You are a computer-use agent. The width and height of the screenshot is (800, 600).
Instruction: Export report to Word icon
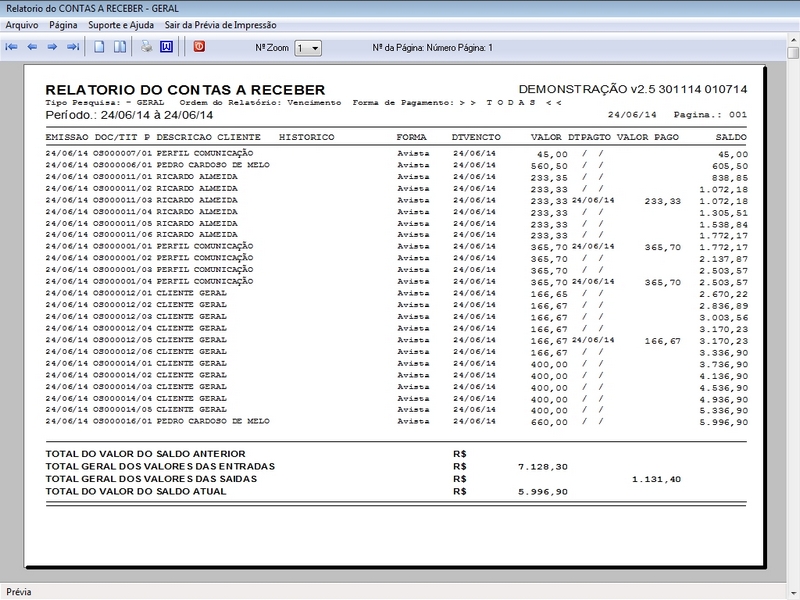[166, 47]
